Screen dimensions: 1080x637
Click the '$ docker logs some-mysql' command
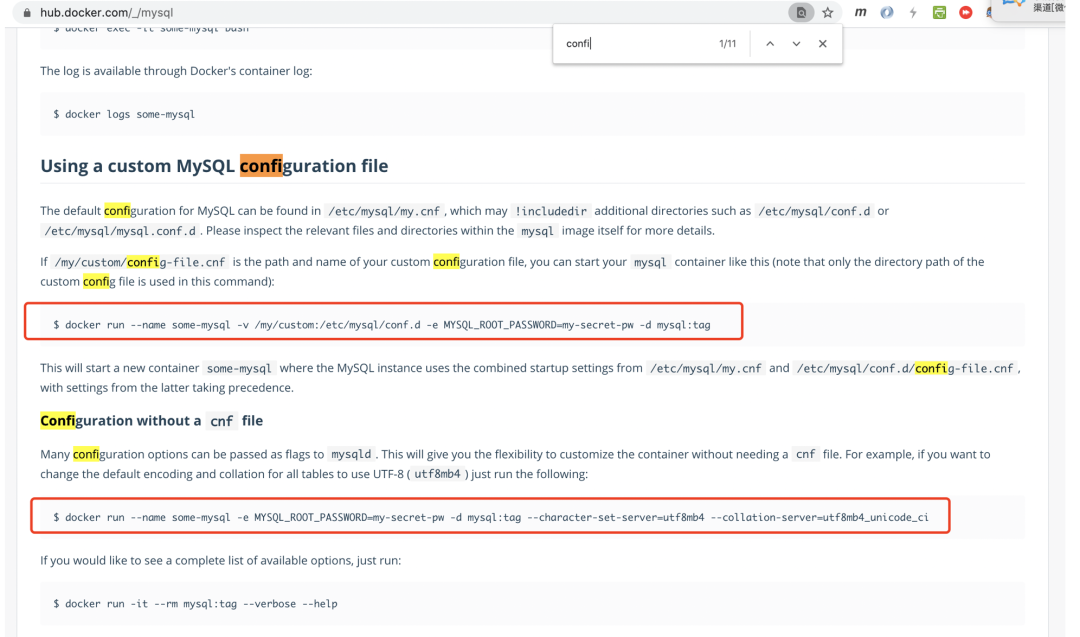(124, 114)
